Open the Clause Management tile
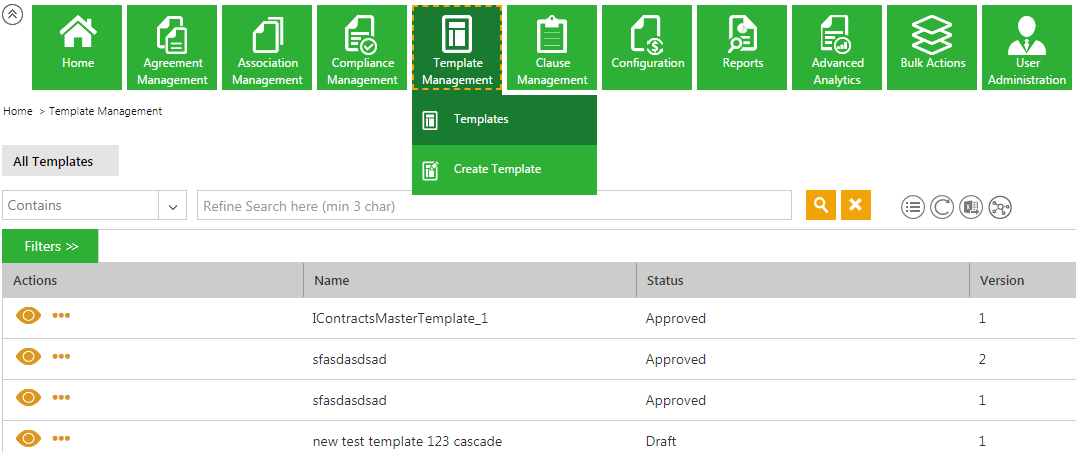 coord(552,47)
